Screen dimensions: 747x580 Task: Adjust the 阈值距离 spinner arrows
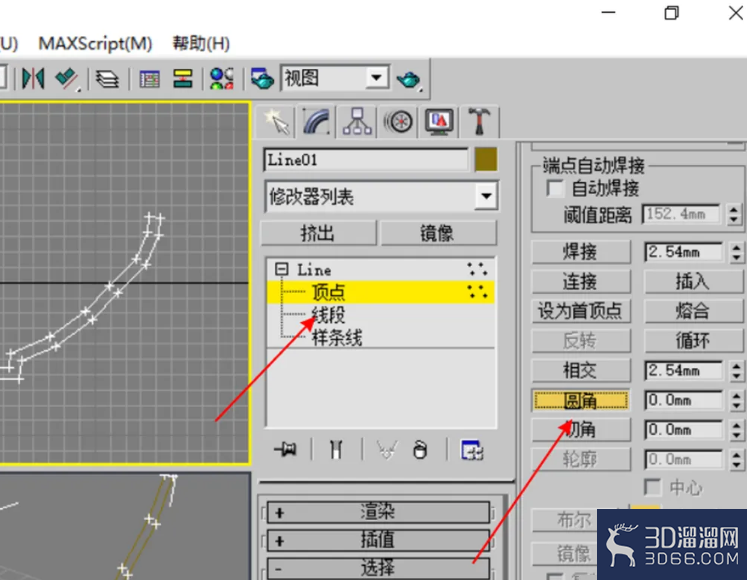click(734, 214)
